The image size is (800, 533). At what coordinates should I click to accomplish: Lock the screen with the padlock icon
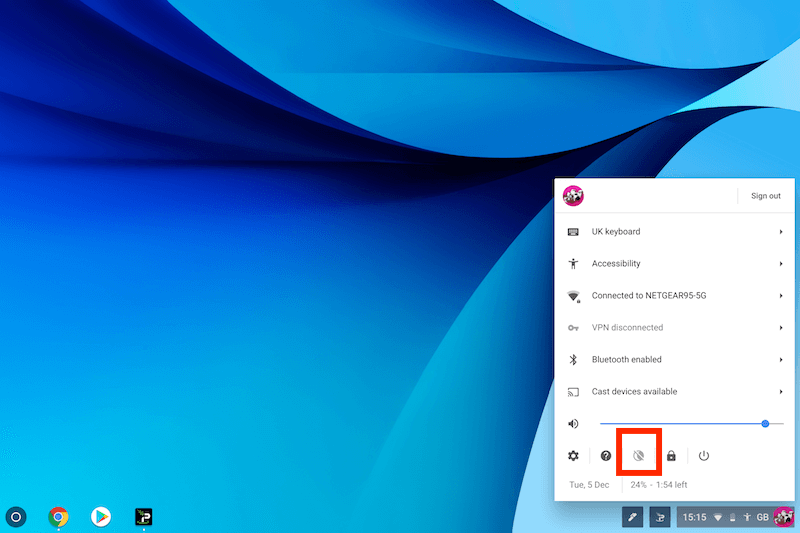671,455
